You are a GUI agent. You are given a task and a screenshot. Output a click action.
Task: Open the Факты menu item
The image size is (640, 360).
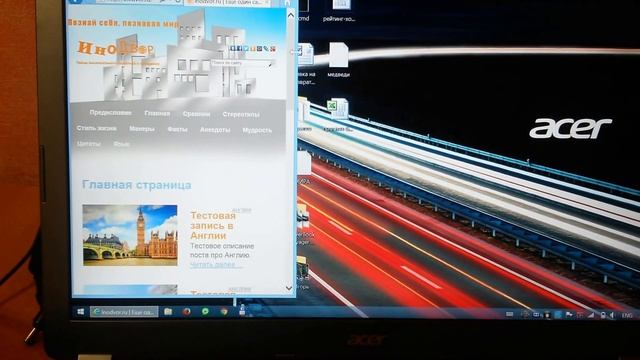[x=177, y=129]
